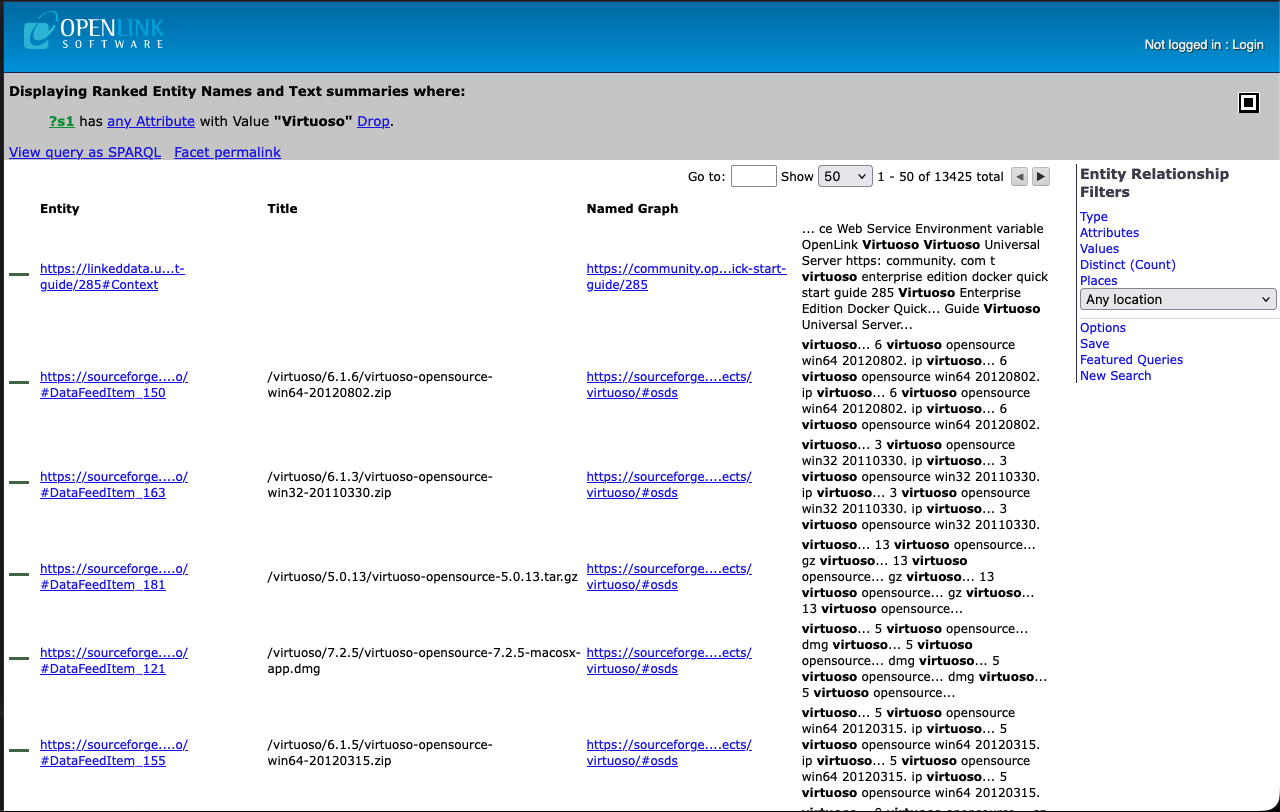1280x812 pixels.
Task: Go to the next results page arrow
Action: click(x=1041, y=177)
